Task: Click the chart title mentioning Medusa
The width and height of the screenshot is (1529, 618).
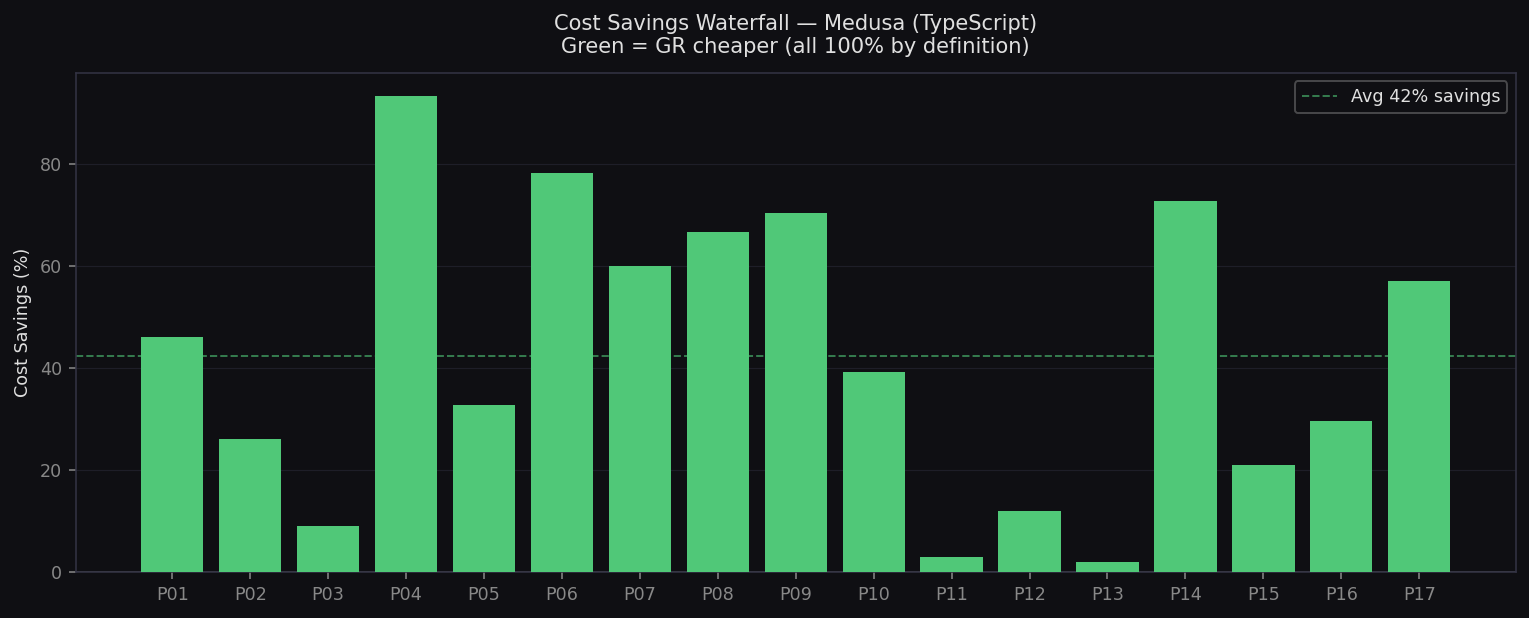Action: click(x=795, y=22)
